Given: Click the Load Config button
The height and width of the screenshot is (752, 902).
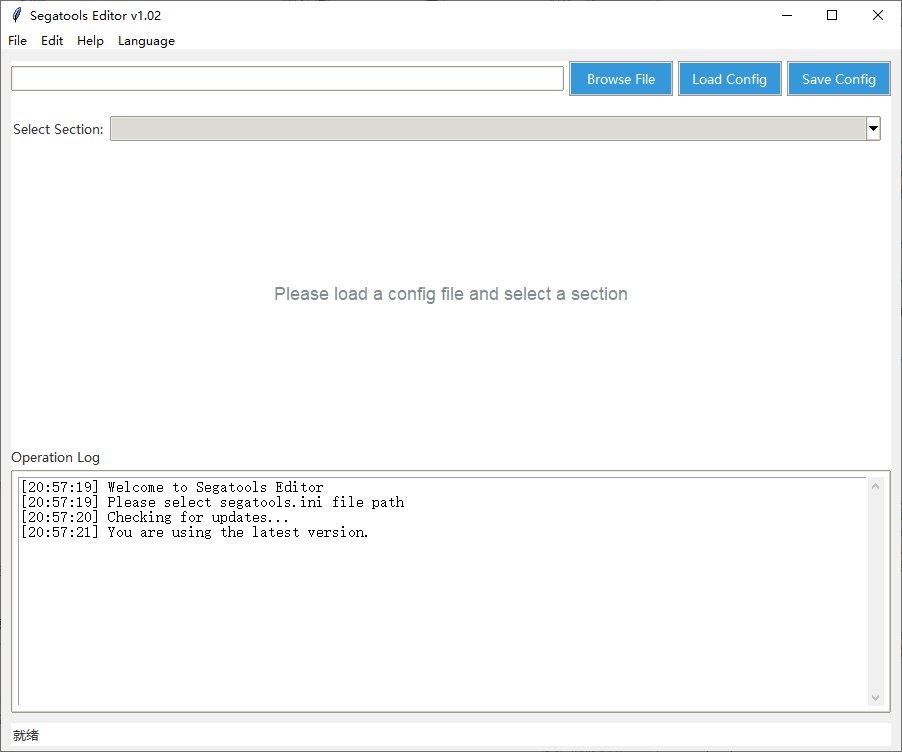Looking at the screenshot, I should tap(729, 79).
